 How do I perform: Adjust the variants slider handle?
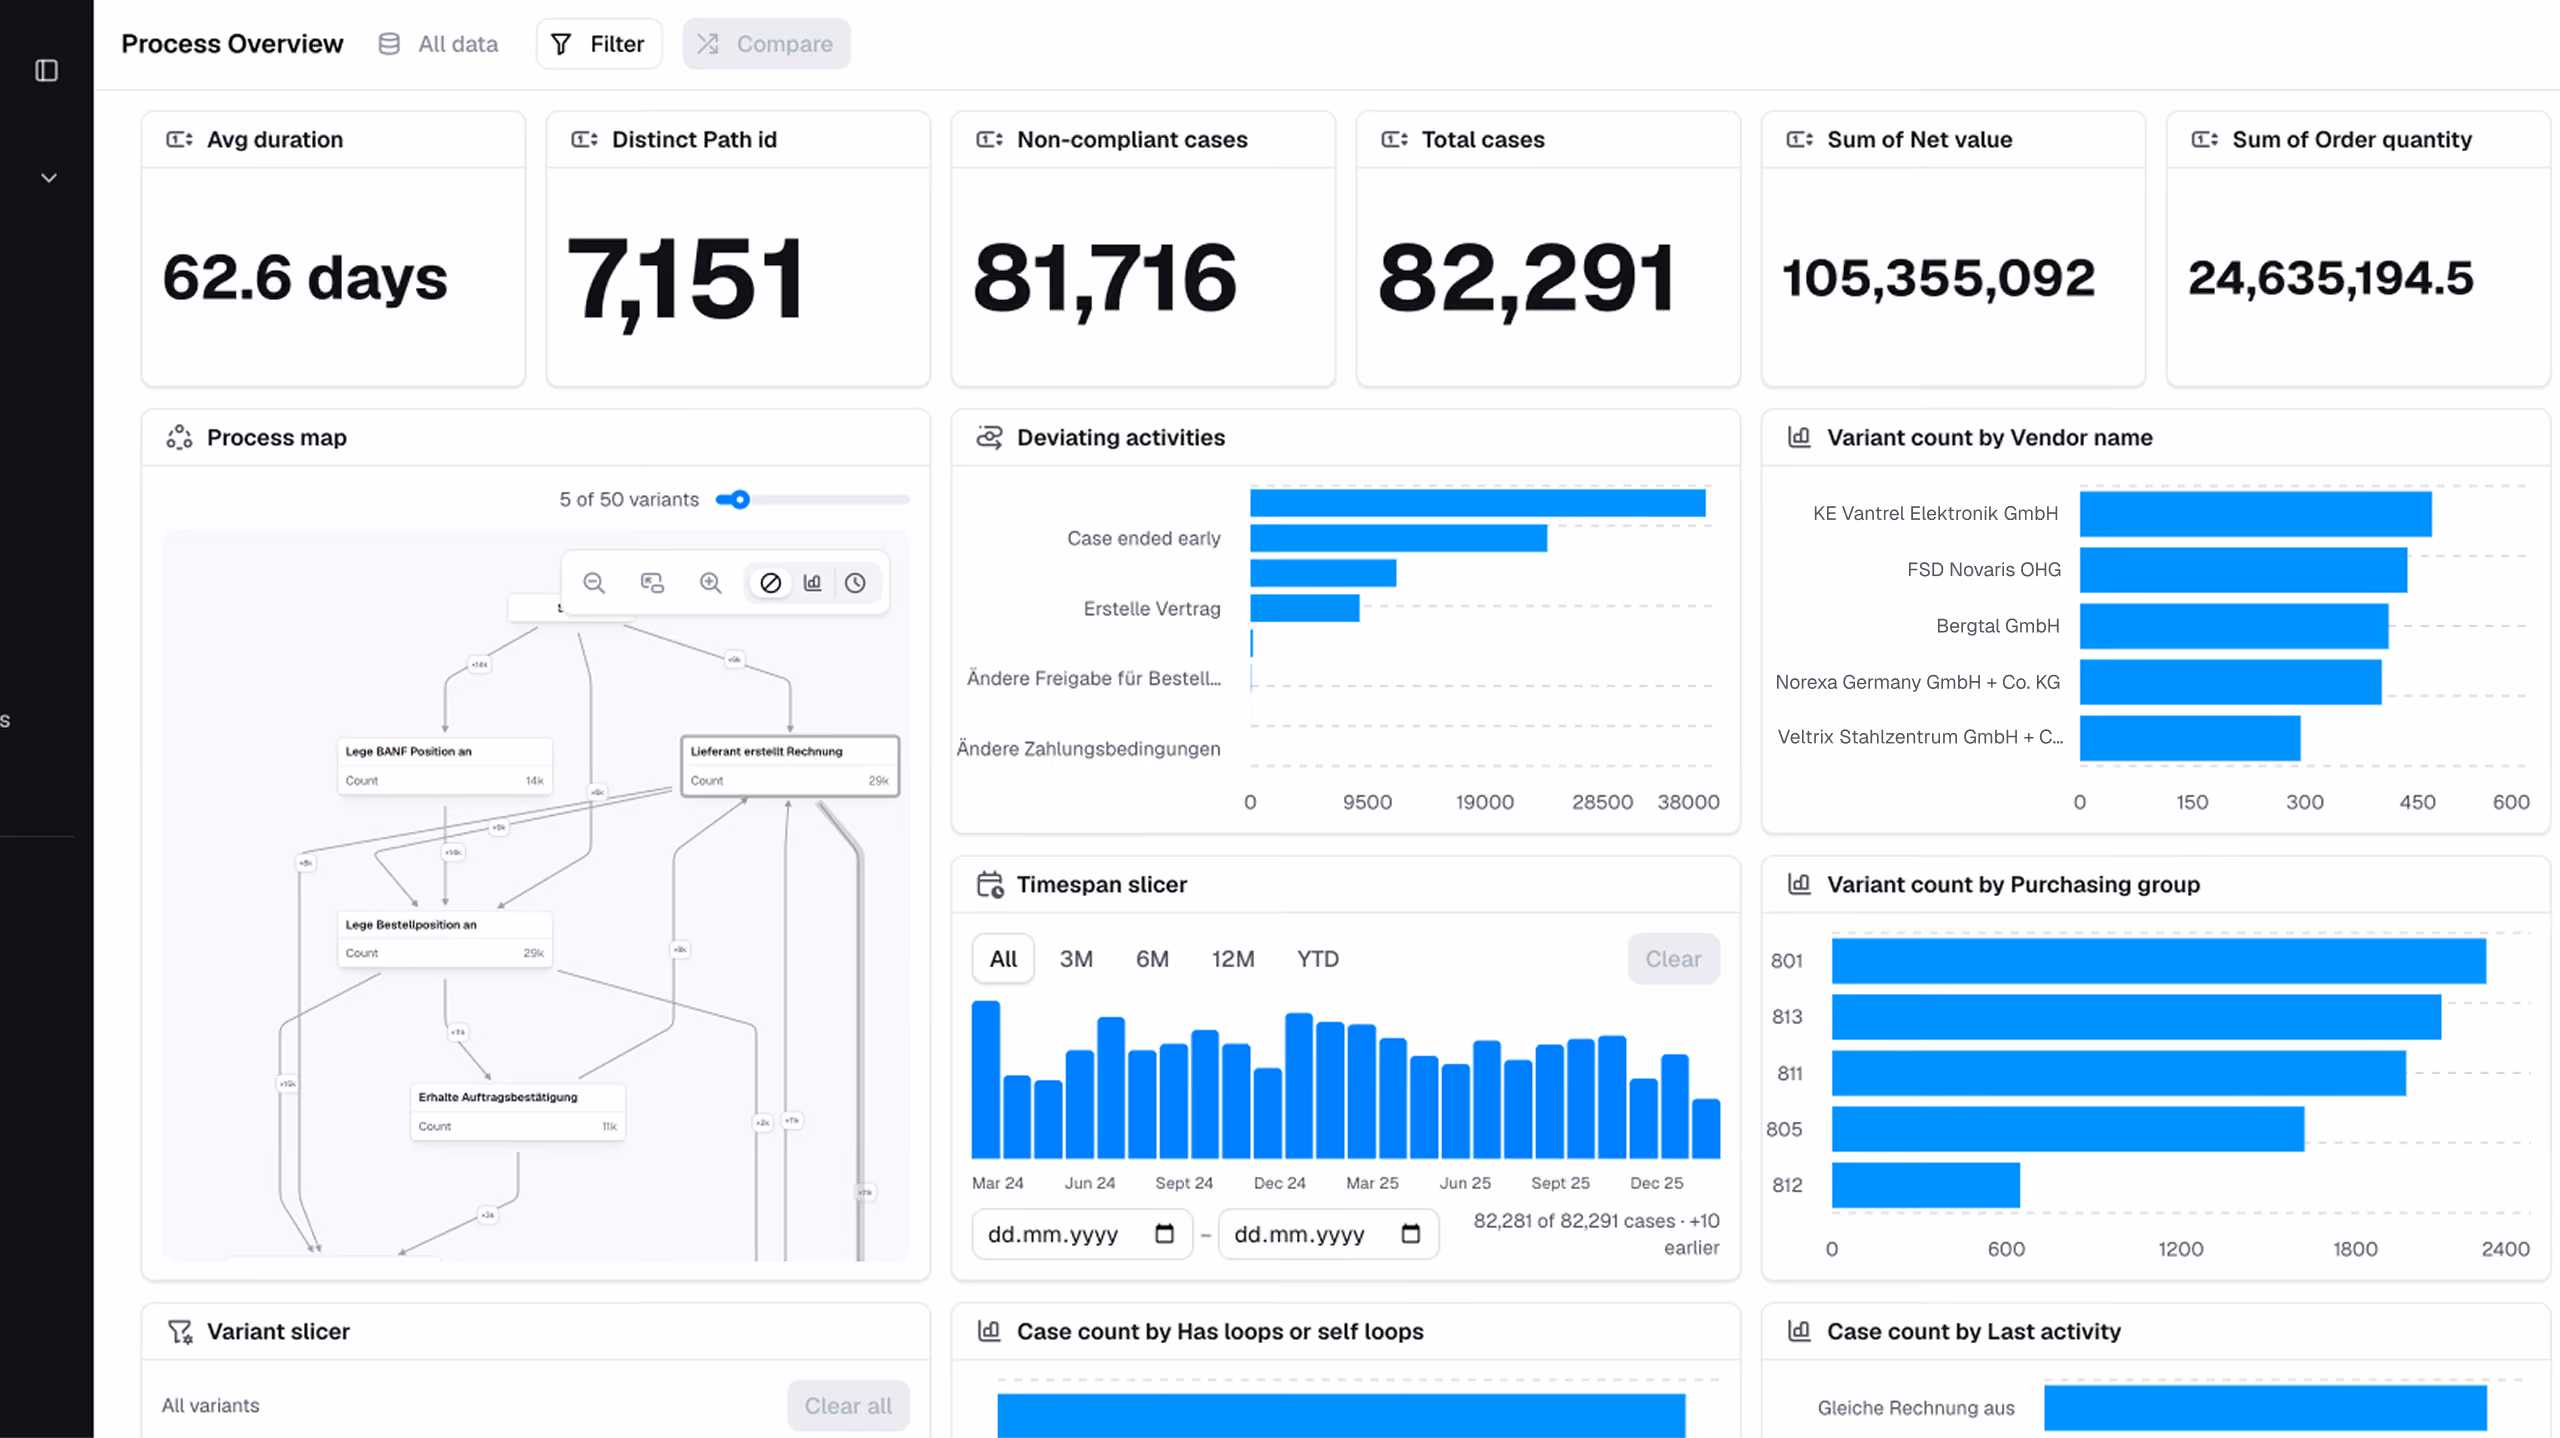pos(739,499)
